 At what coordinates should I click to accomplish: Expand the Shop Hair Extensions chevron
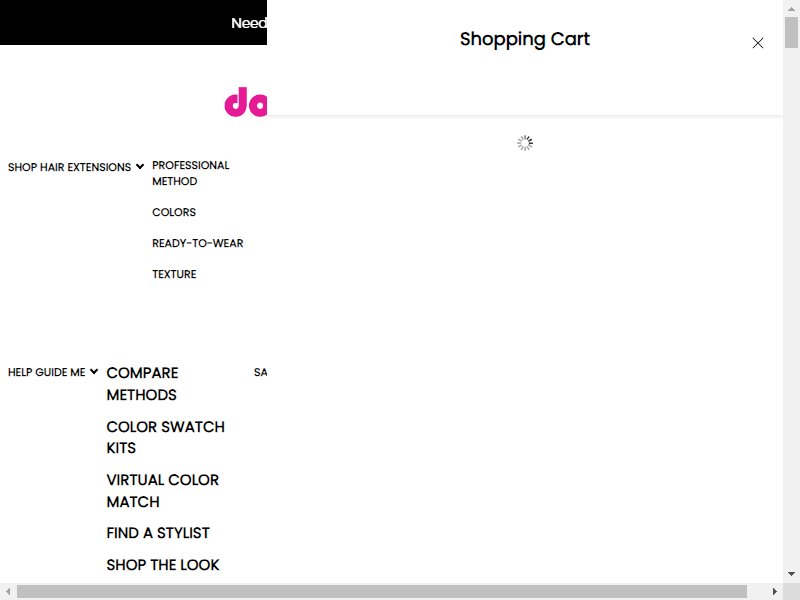[x=140, y=166]
